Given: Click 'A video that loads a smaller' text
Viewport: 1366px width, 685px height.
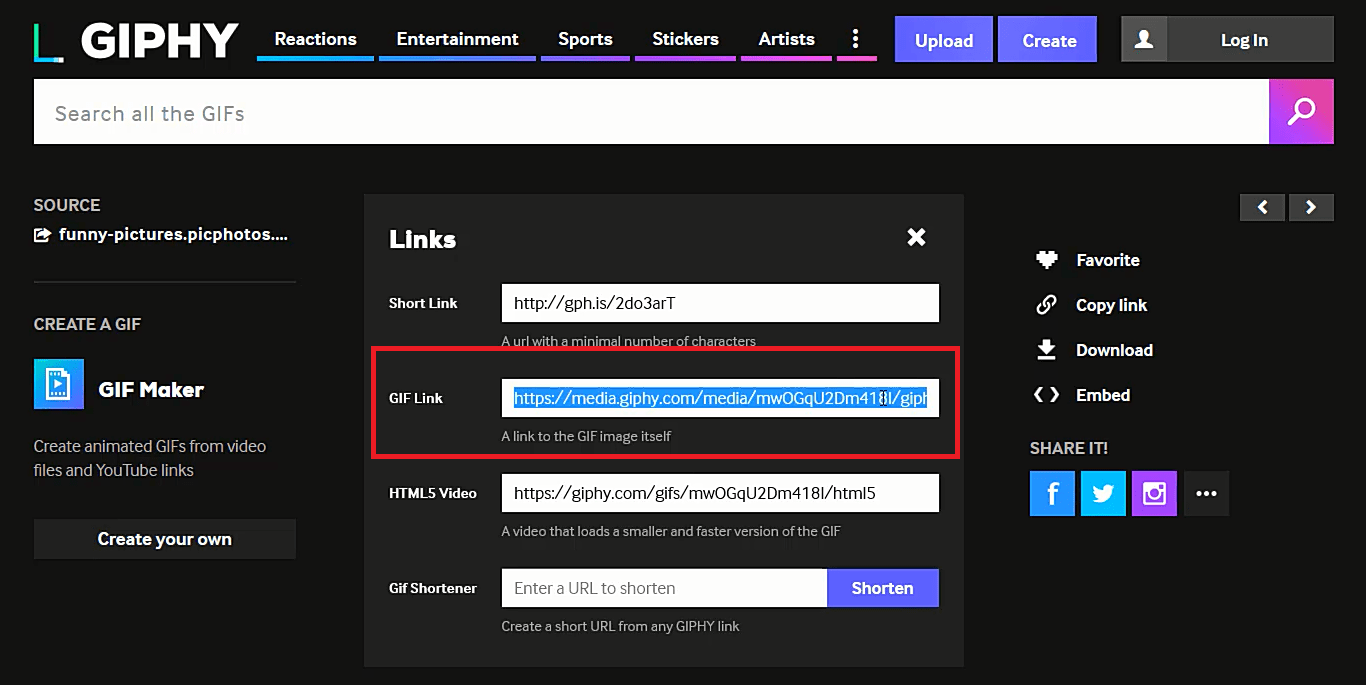Looking at the screenshot, I should coord(671,531).
